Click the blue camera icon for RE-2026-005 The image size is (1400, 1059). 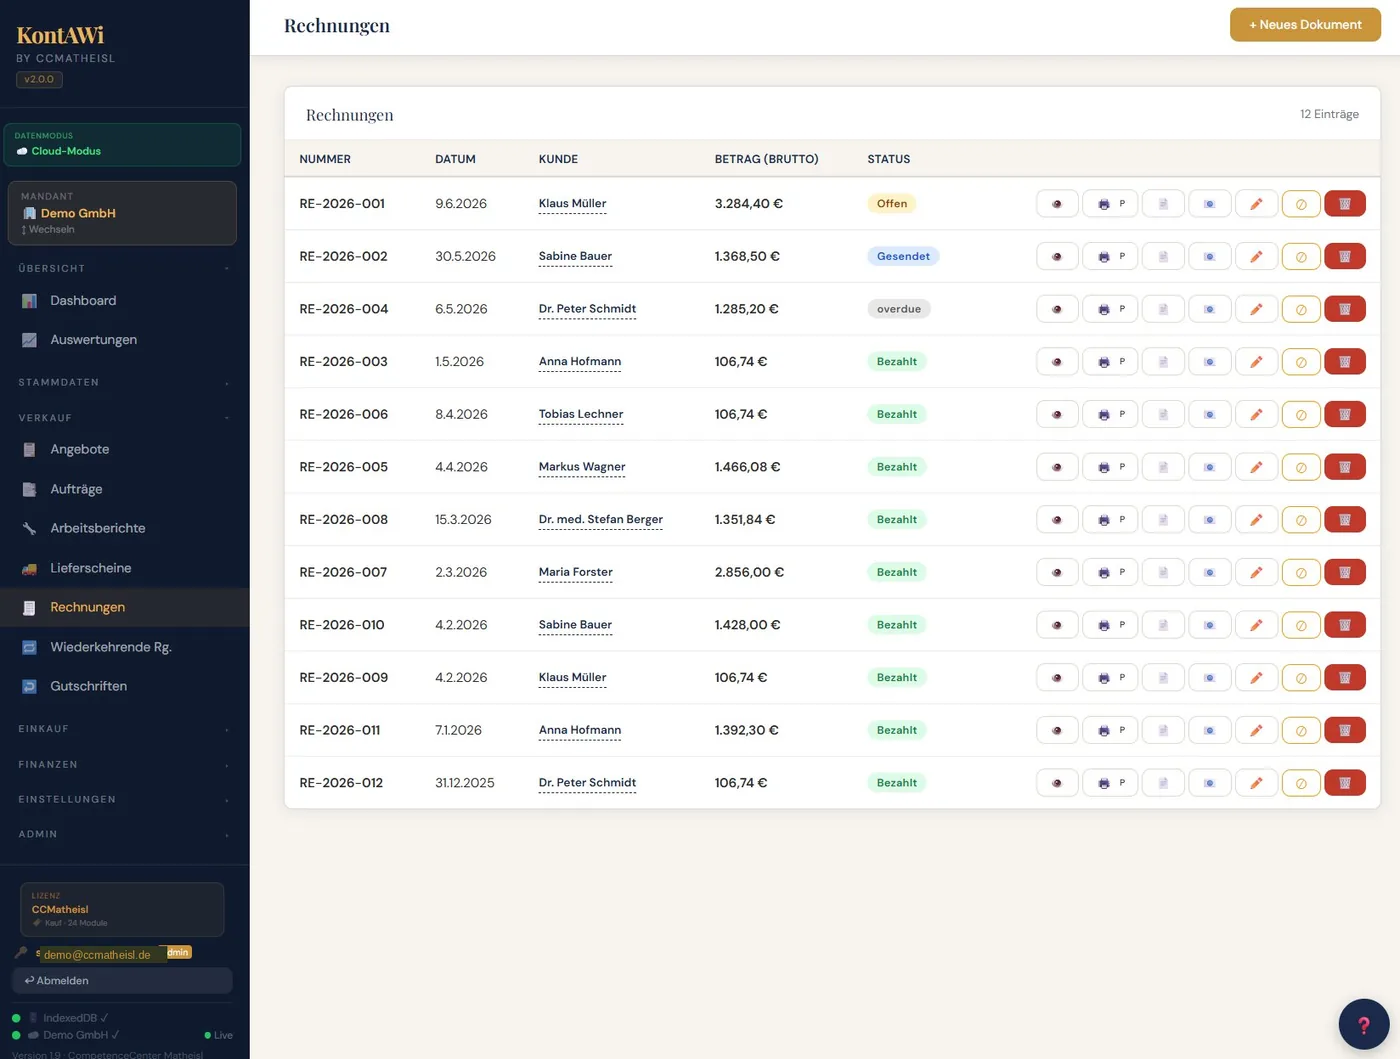point(1209,467)
